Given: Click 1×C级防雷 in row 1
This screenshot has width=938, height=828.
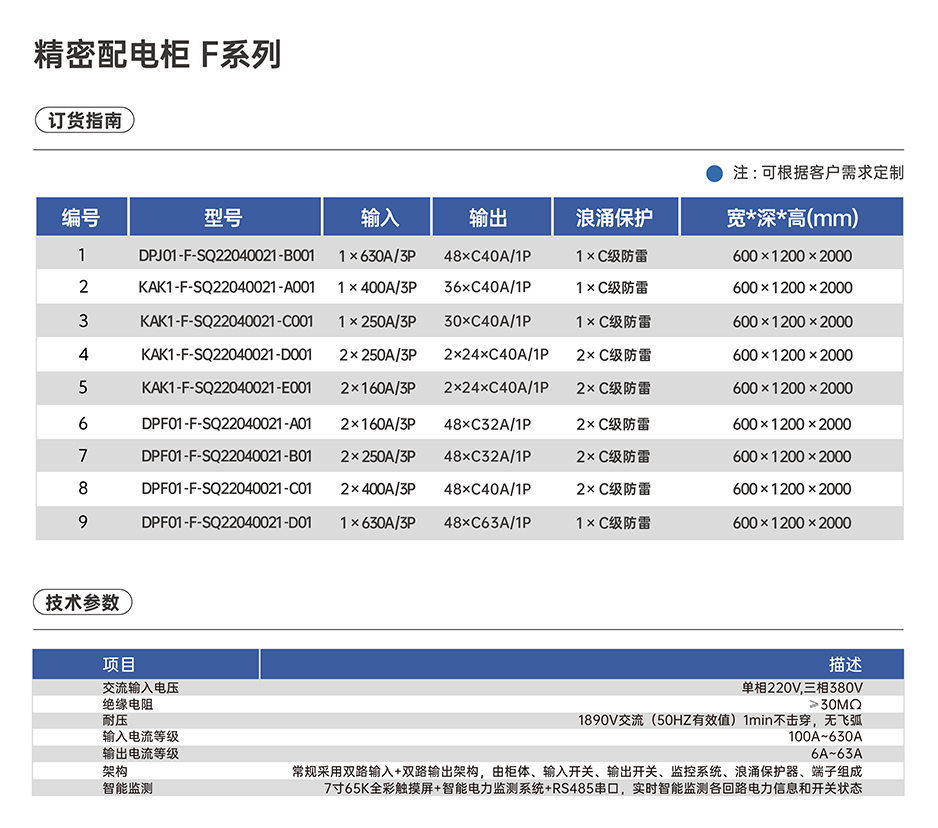Looking at the screenshot, I should pyautogui.click(x=611, y=256).
